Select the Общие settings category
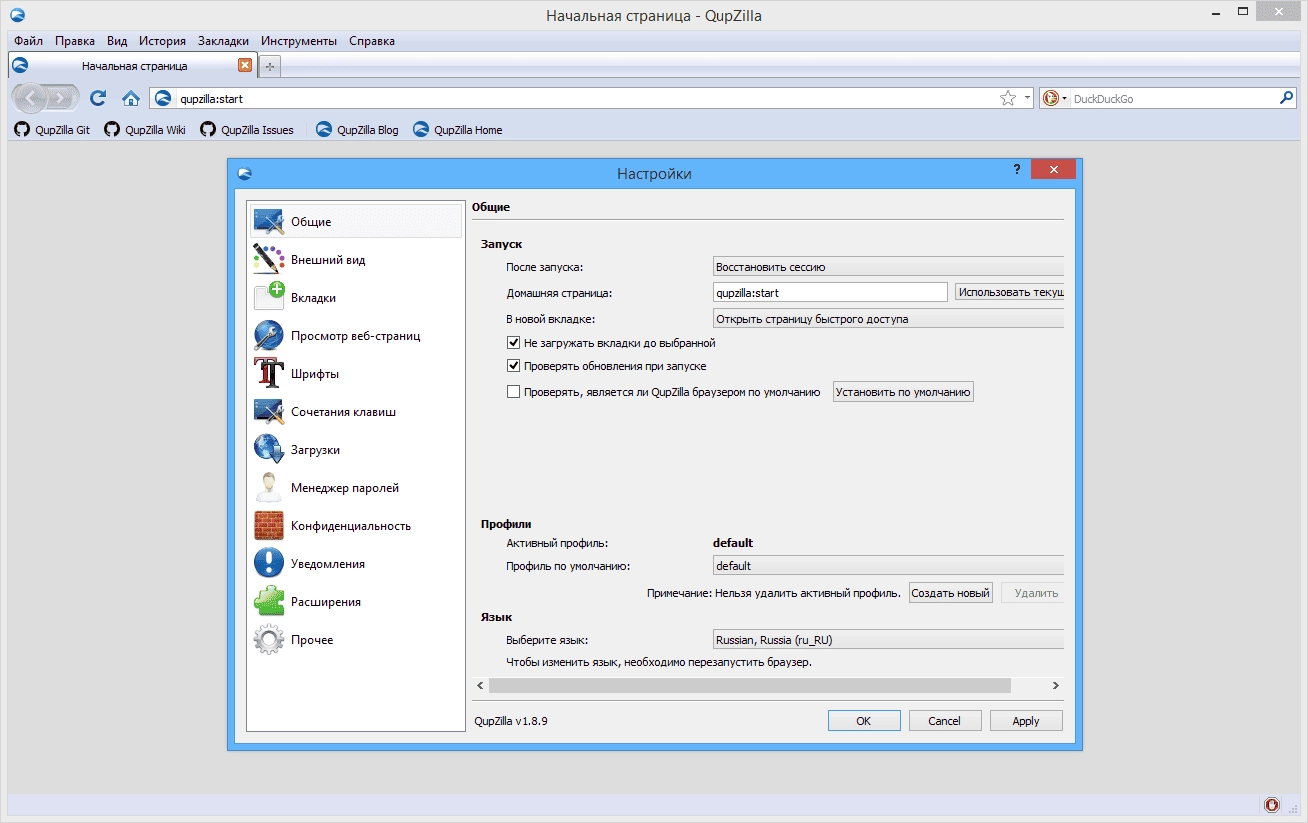Image resolution: width=1308 pixels, height=823 pixels. pyautogui.click(x=356, y=221)
